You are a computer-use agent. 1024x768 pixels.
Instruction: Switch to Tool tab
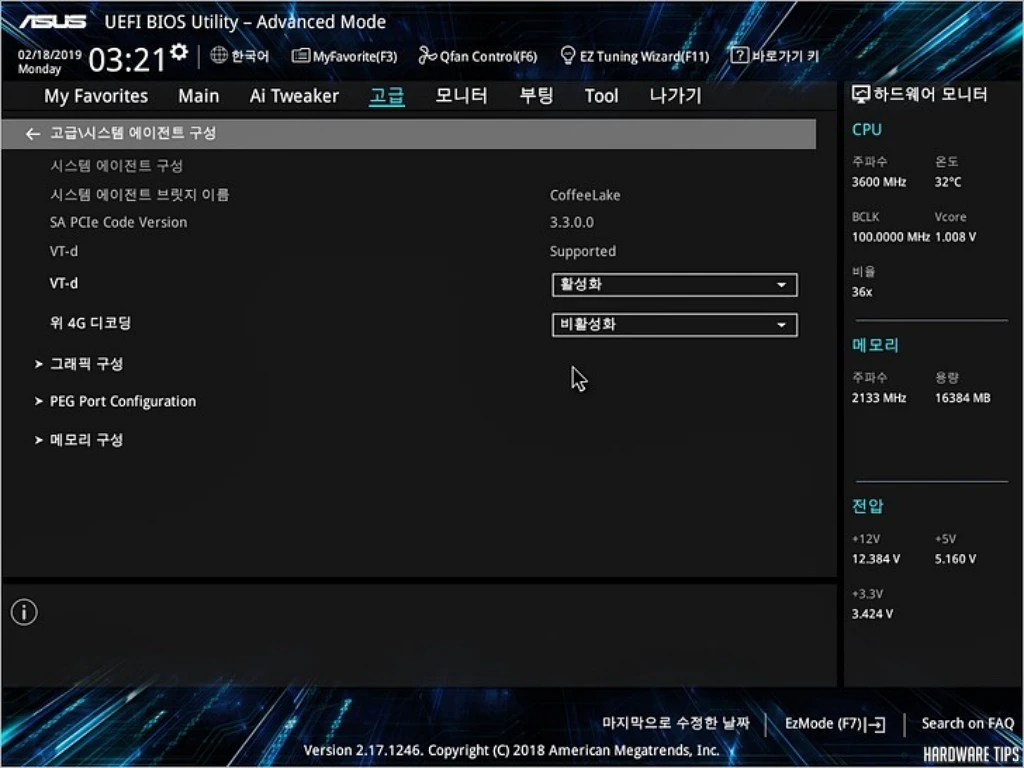point(601,96)
